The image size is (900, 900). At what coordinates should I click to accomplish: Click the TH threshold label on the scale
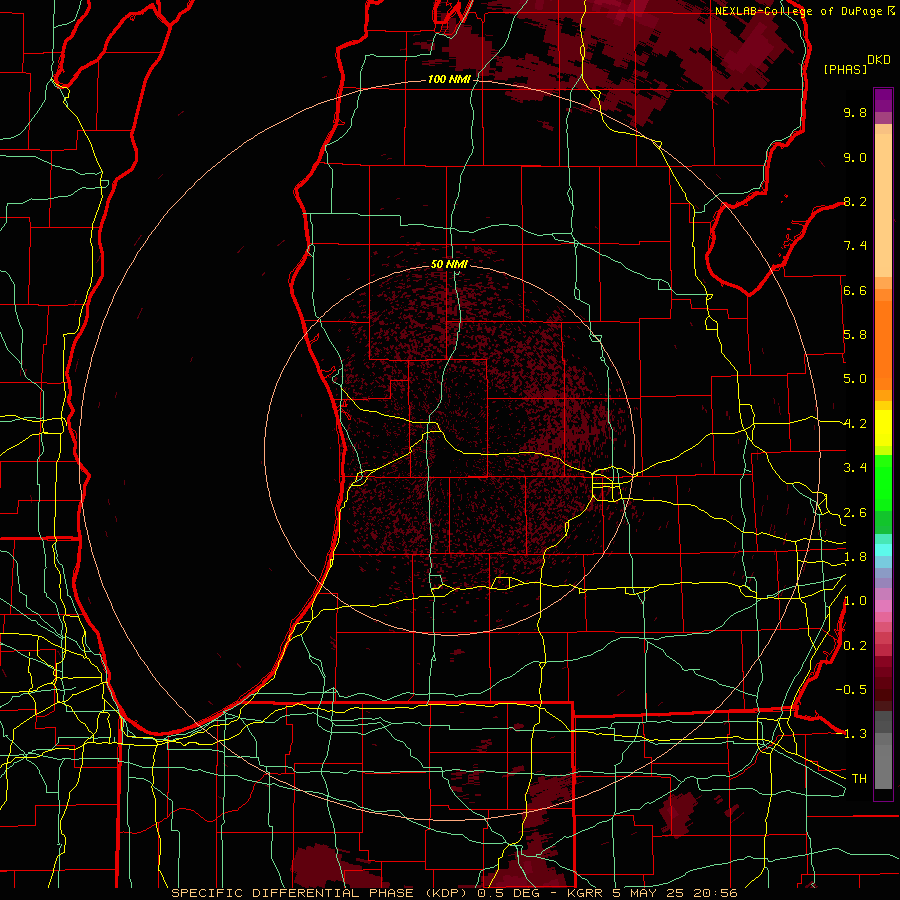point(859,779)
